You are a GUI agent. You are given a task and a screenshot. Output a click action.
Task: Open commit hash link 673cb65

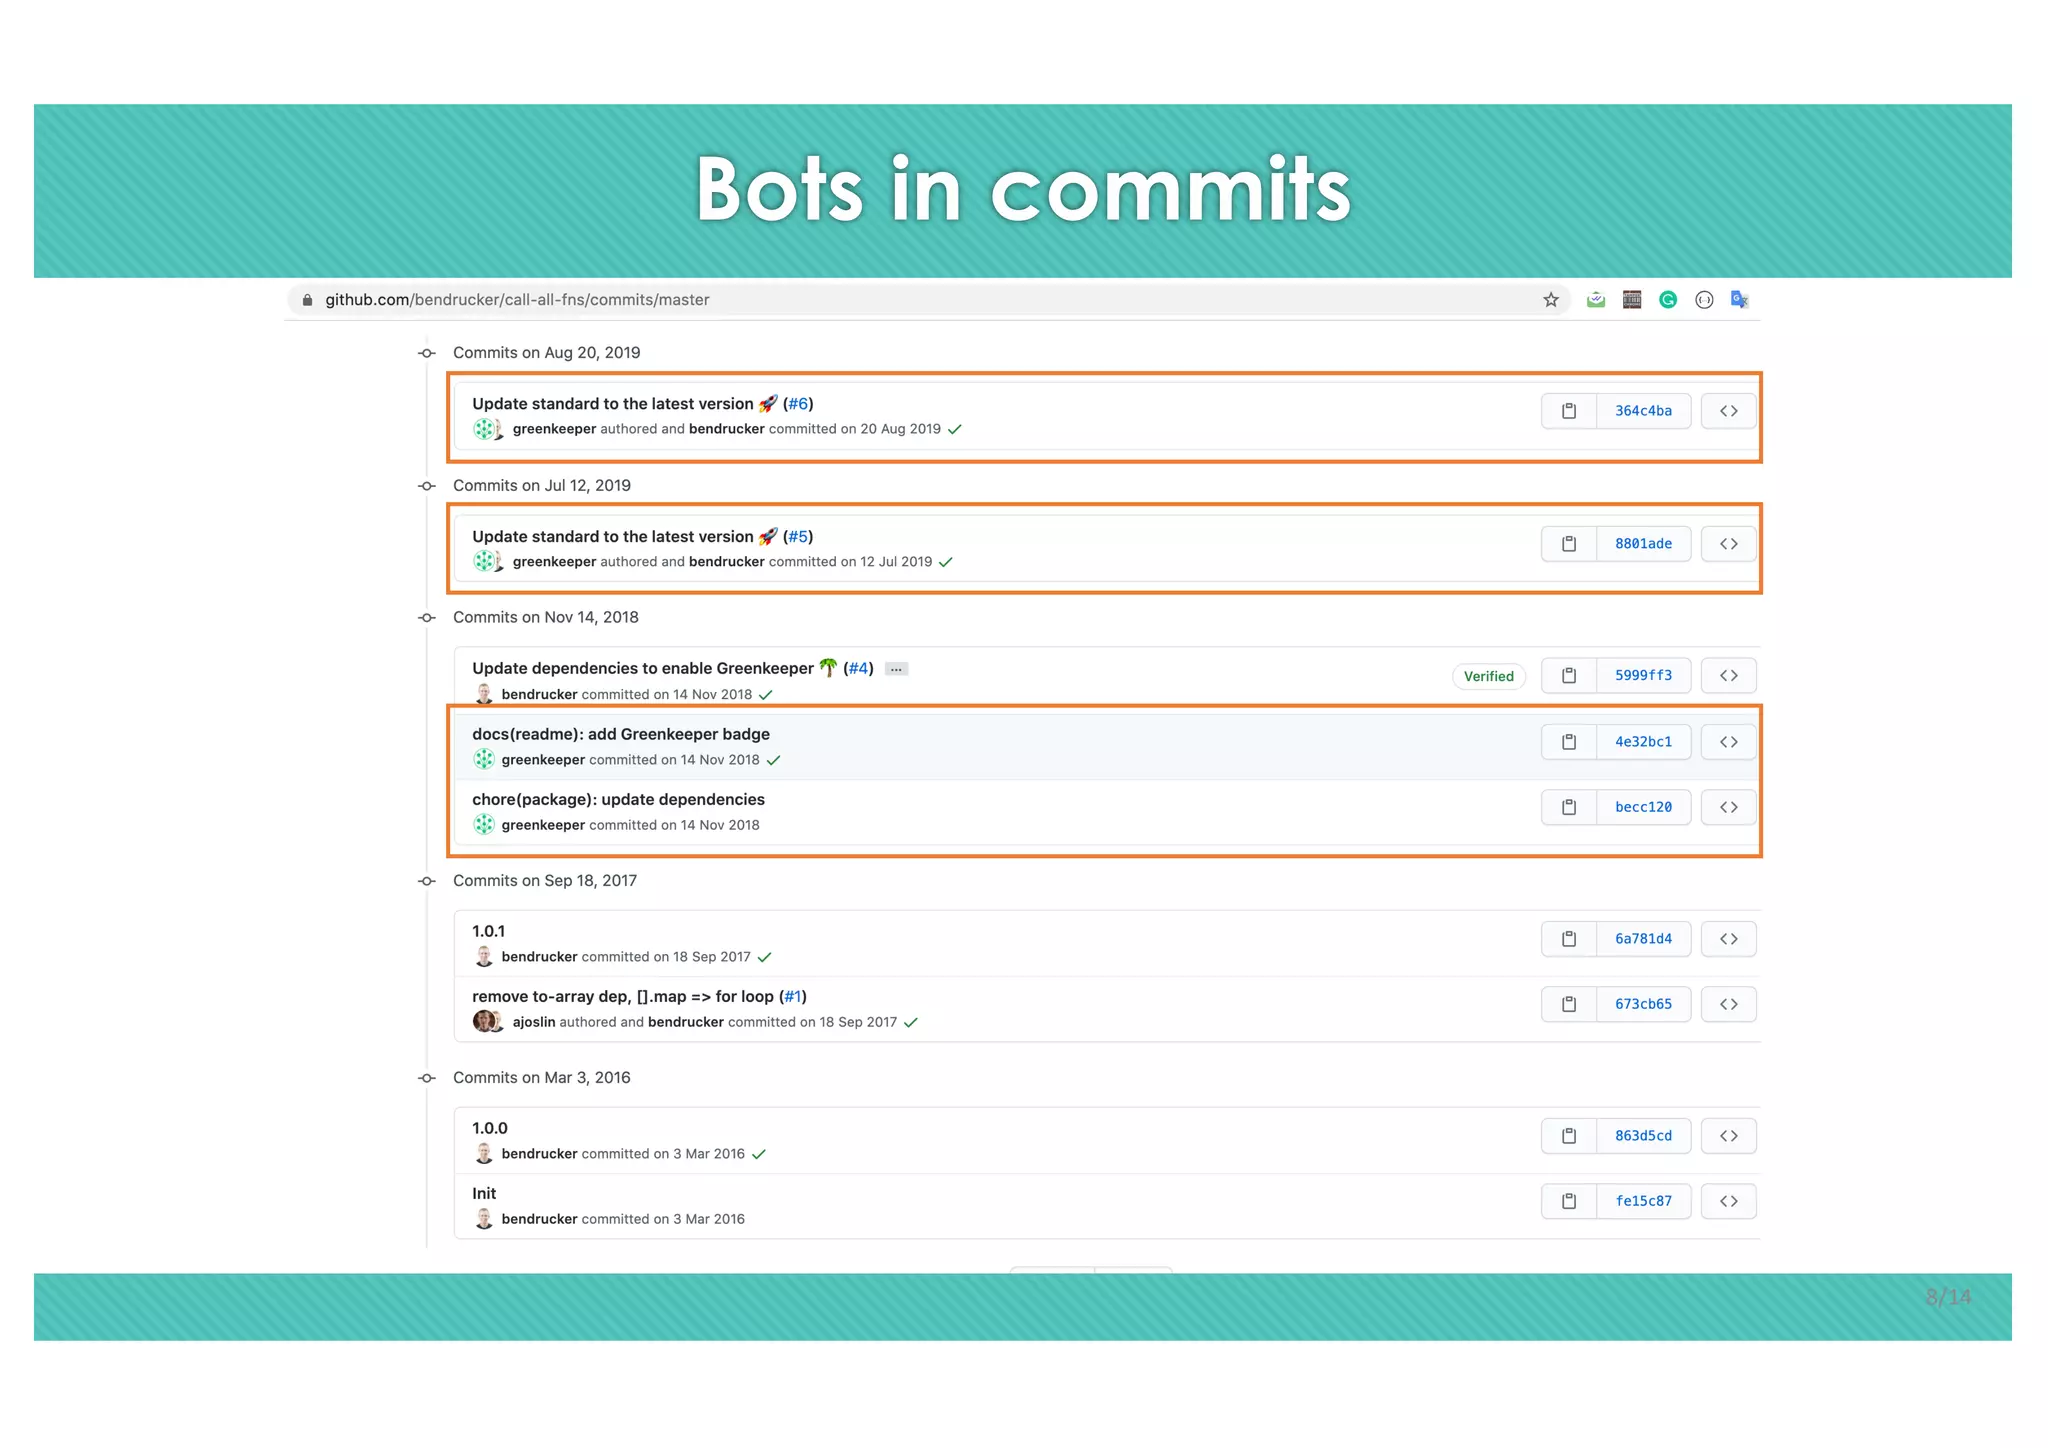pos(1643,1004)
